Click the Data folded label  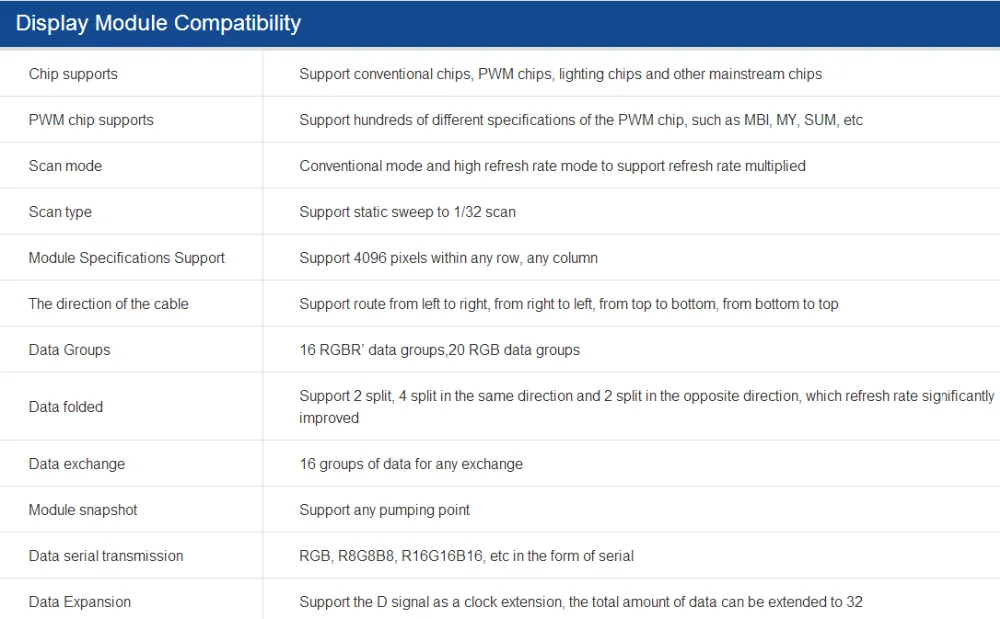pyautogui.click(x=66, y=407)
